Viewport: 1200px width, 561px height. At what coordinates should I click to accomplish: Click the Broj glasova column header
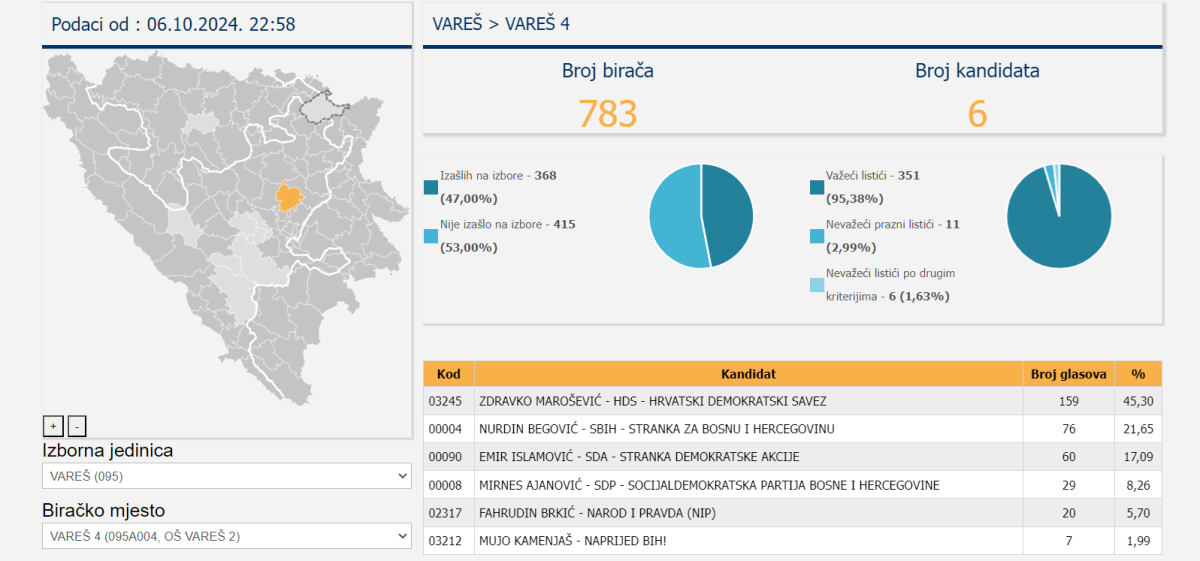pos(1069,374)
